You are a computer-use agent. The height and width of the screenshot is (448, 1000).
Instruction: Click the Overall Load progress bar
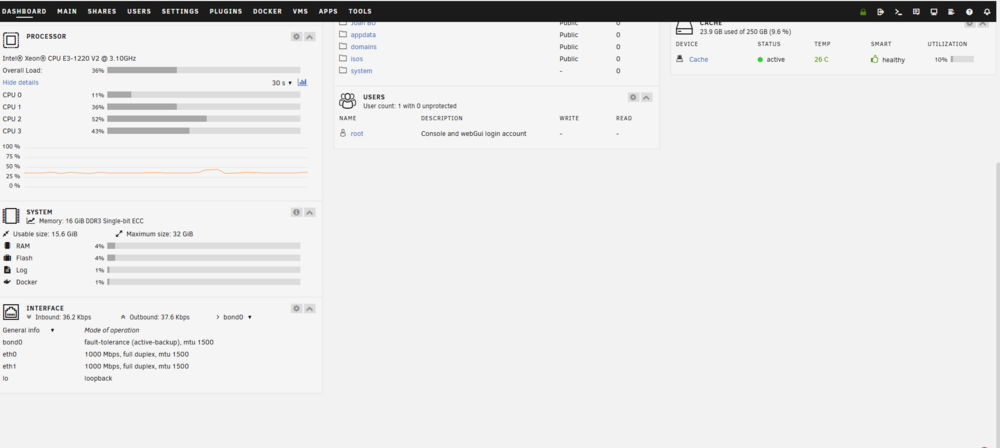coord(203,70)
